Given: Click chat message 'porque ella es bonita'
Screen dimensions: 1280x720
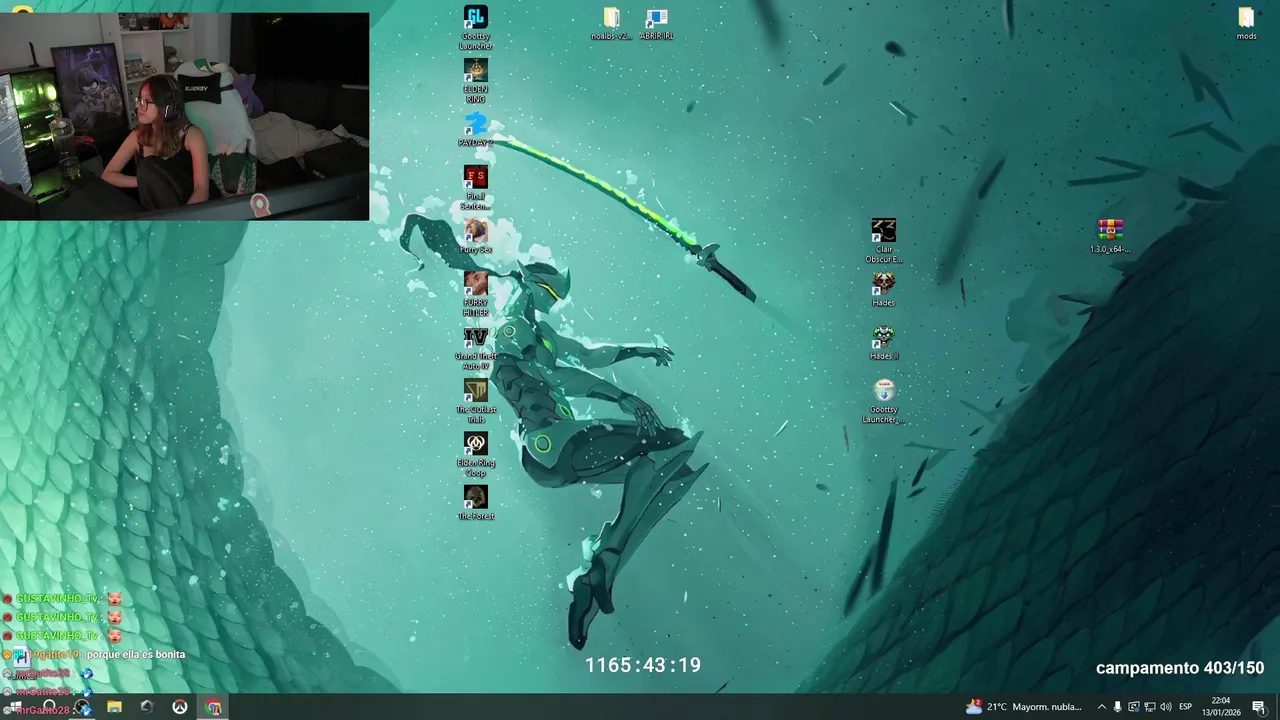Looking at the screenshot, I should point(136,654).
